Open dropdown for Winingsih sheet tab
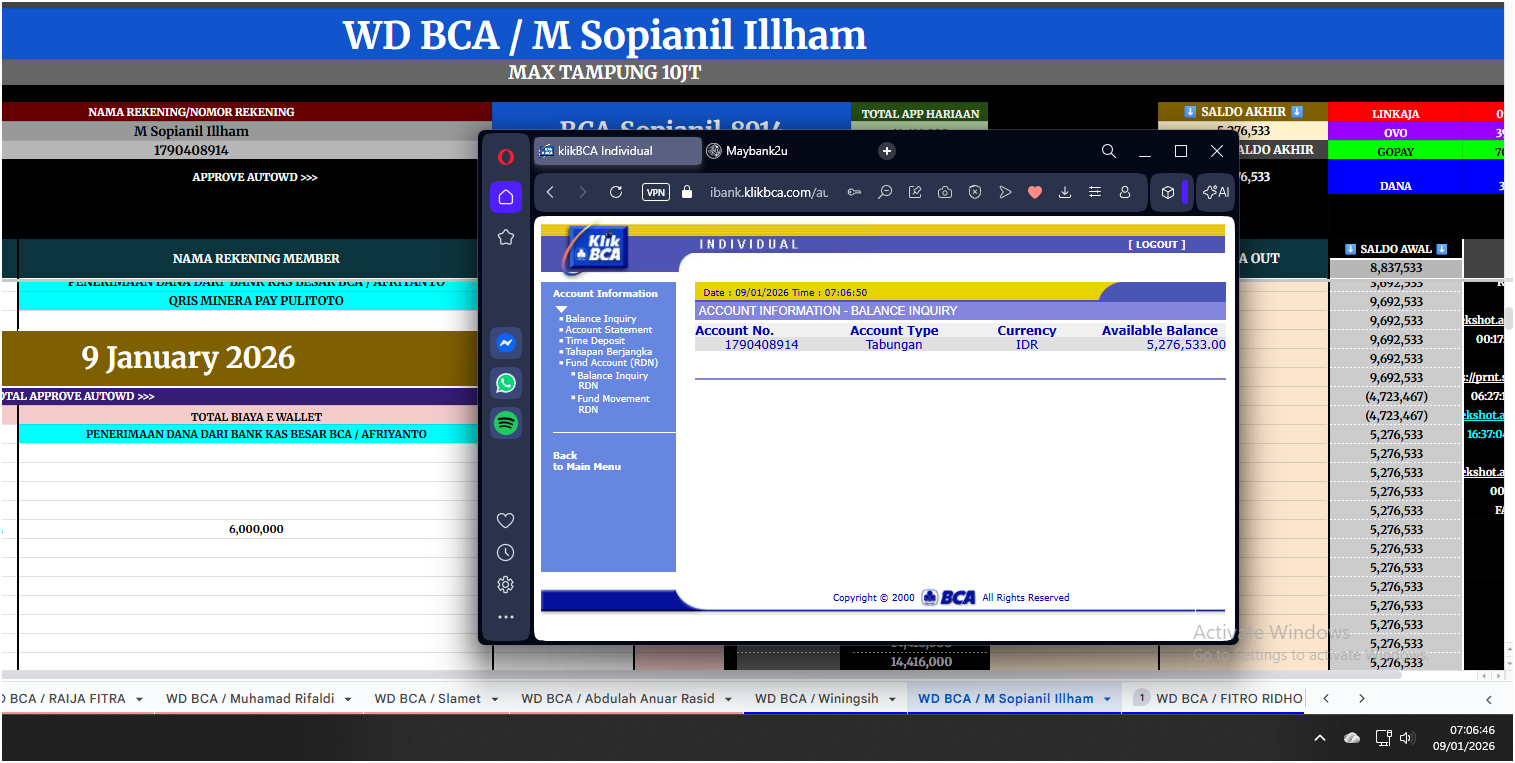The width and height of the screenshot is (1515, 763). [893, 699]
